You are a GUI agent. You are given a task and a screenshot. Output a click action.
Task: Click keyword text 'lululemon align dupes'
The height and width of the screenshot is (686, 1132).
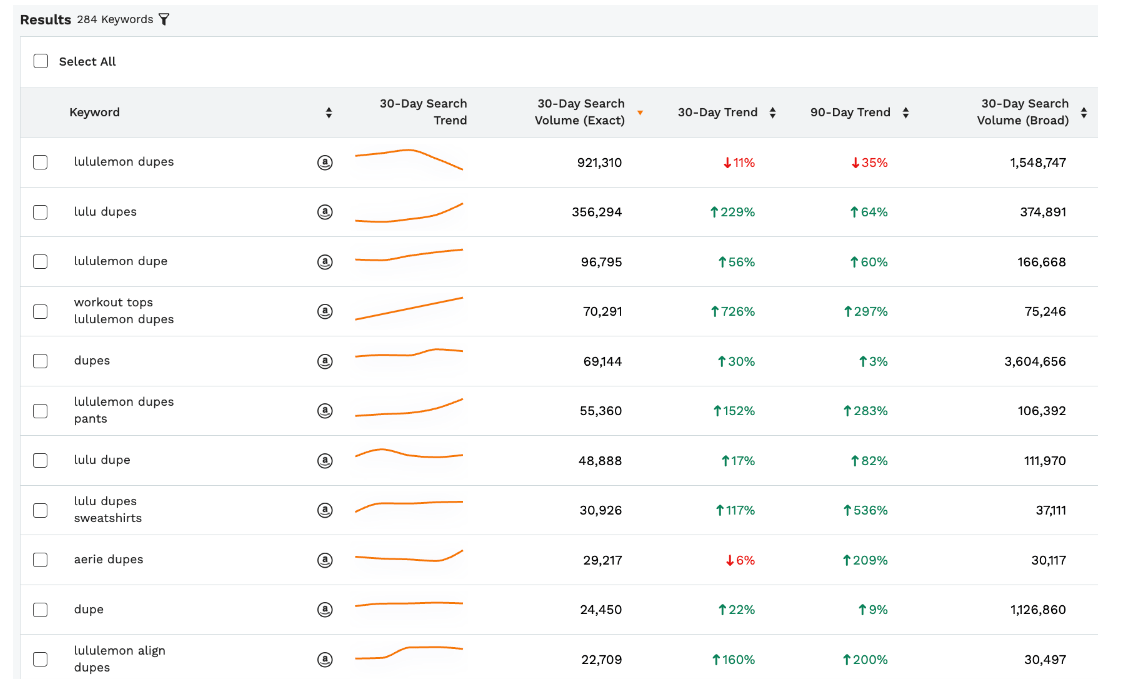click(119, 659)
